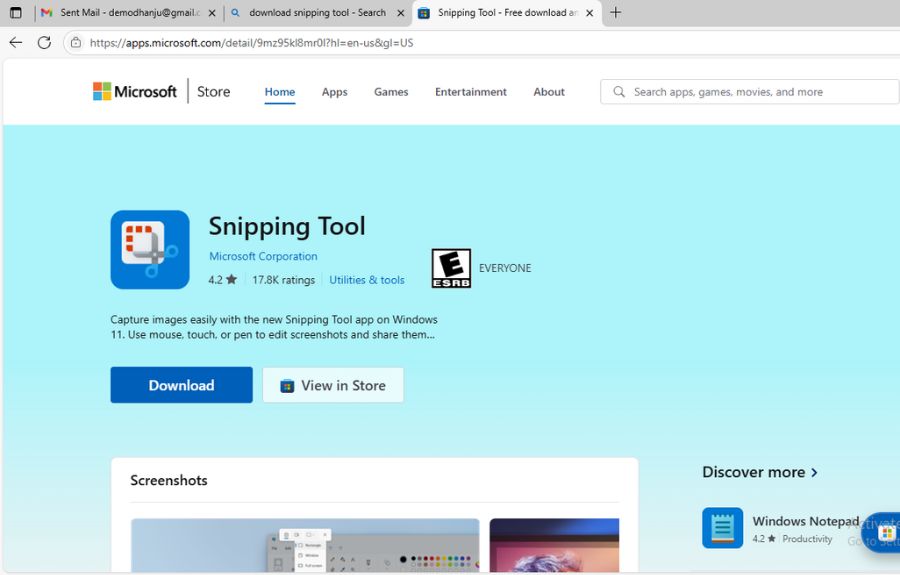Viewport: 900px width, 575px height.
Task: Click the Snipping Tool title heading
Action: pyautogui.click(x=287, y=227)
